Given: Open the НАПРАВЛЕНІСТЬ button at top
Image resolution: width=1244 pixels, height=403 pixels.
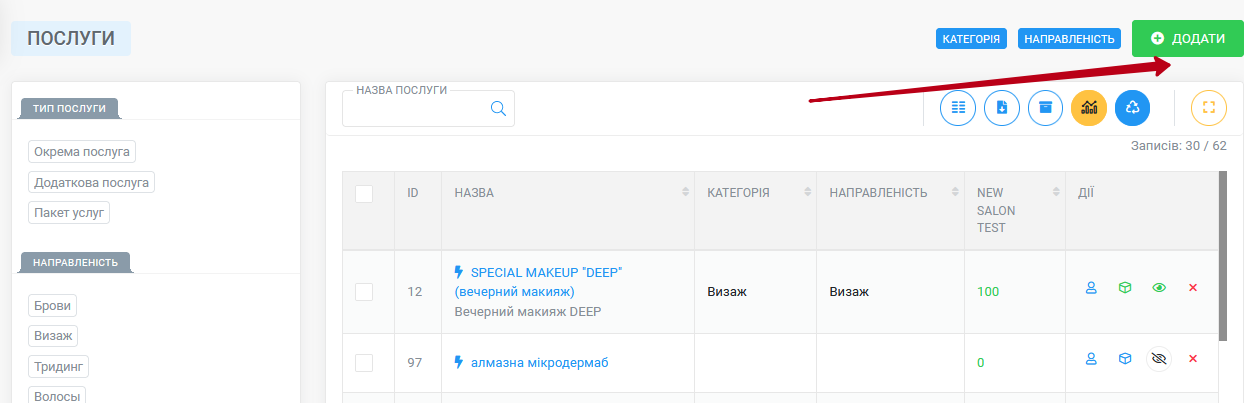Looking at the screenshot, I should pyautogui.click(x=1069, y=39).
